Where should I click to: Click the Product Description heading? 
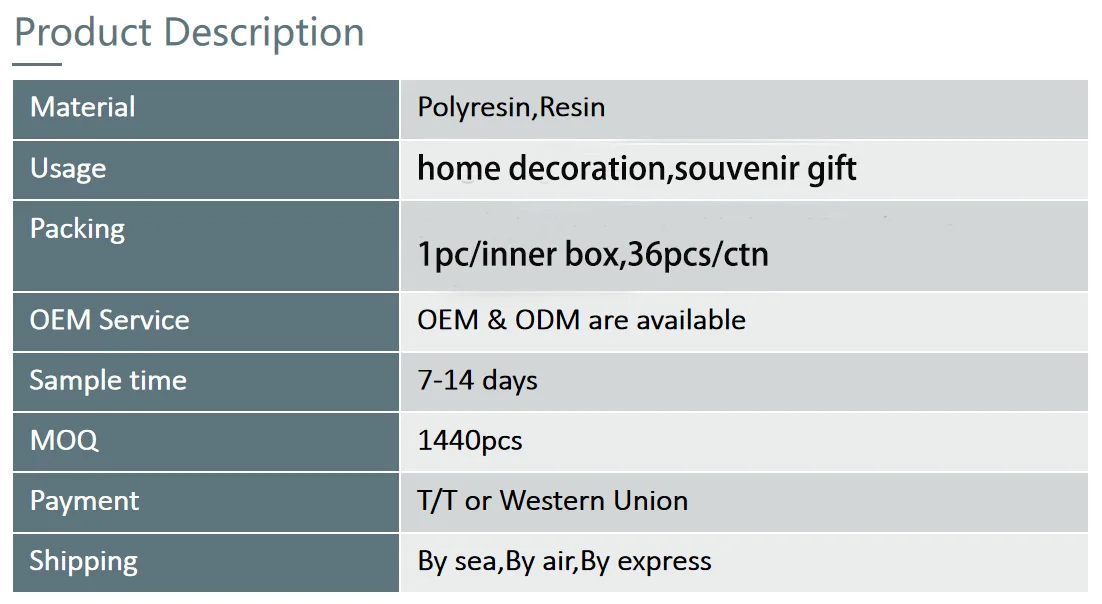point(189,32)
